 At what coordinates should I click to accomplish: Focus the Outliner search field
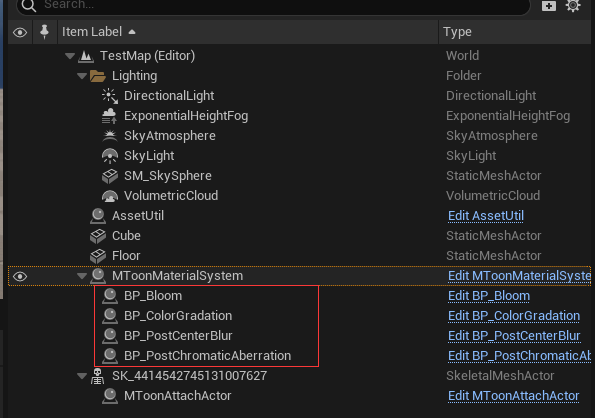click(273, 5)
